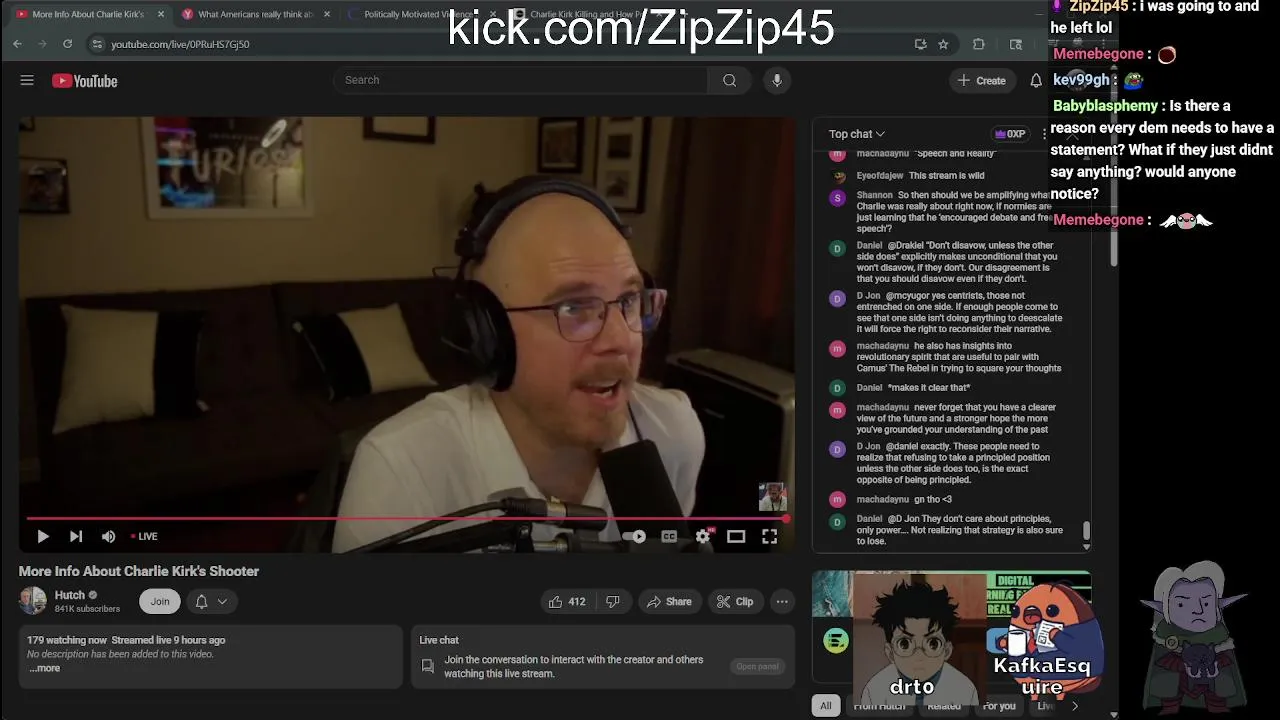Open more actions ellipsis menu
This screenshot has width=1280, height=720.
[782, 601]
